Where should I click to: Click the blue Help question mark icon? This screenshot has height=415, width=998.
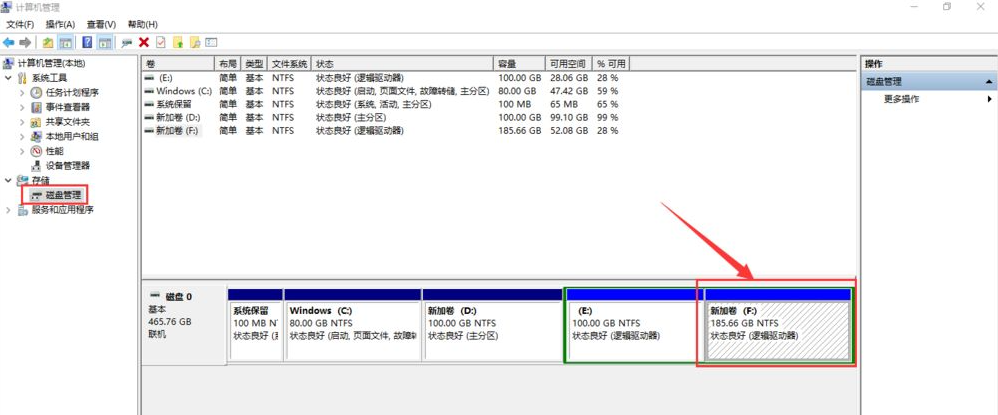coord(87,43)
